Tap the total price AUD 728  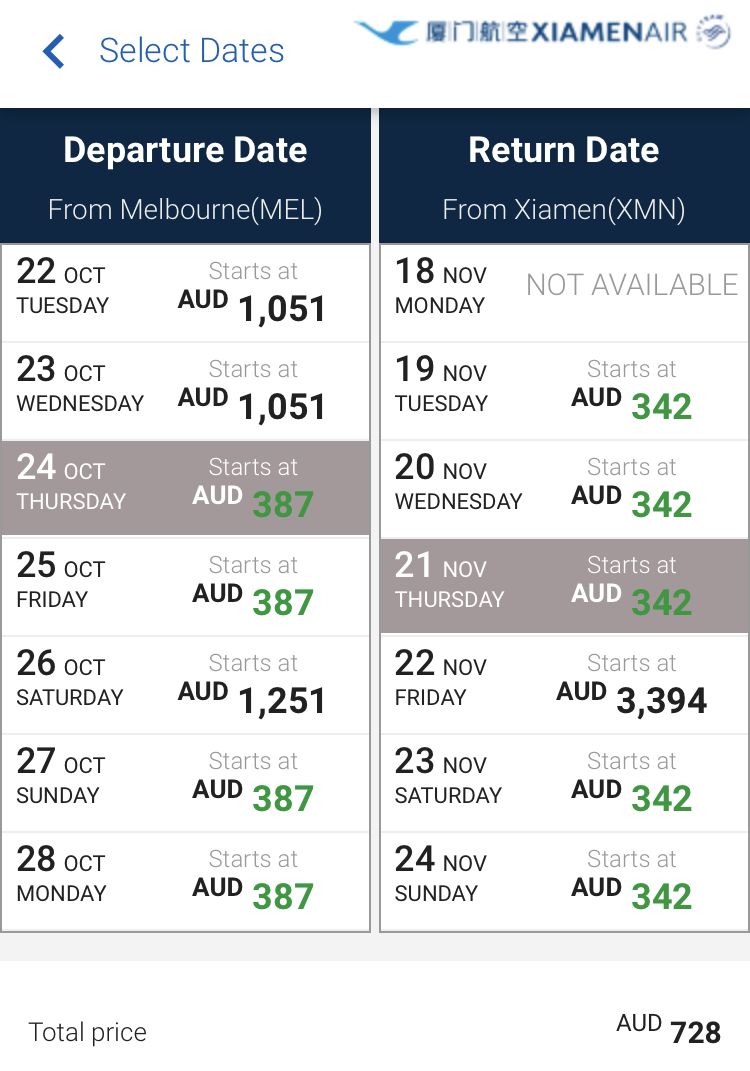pos(668,1030)
